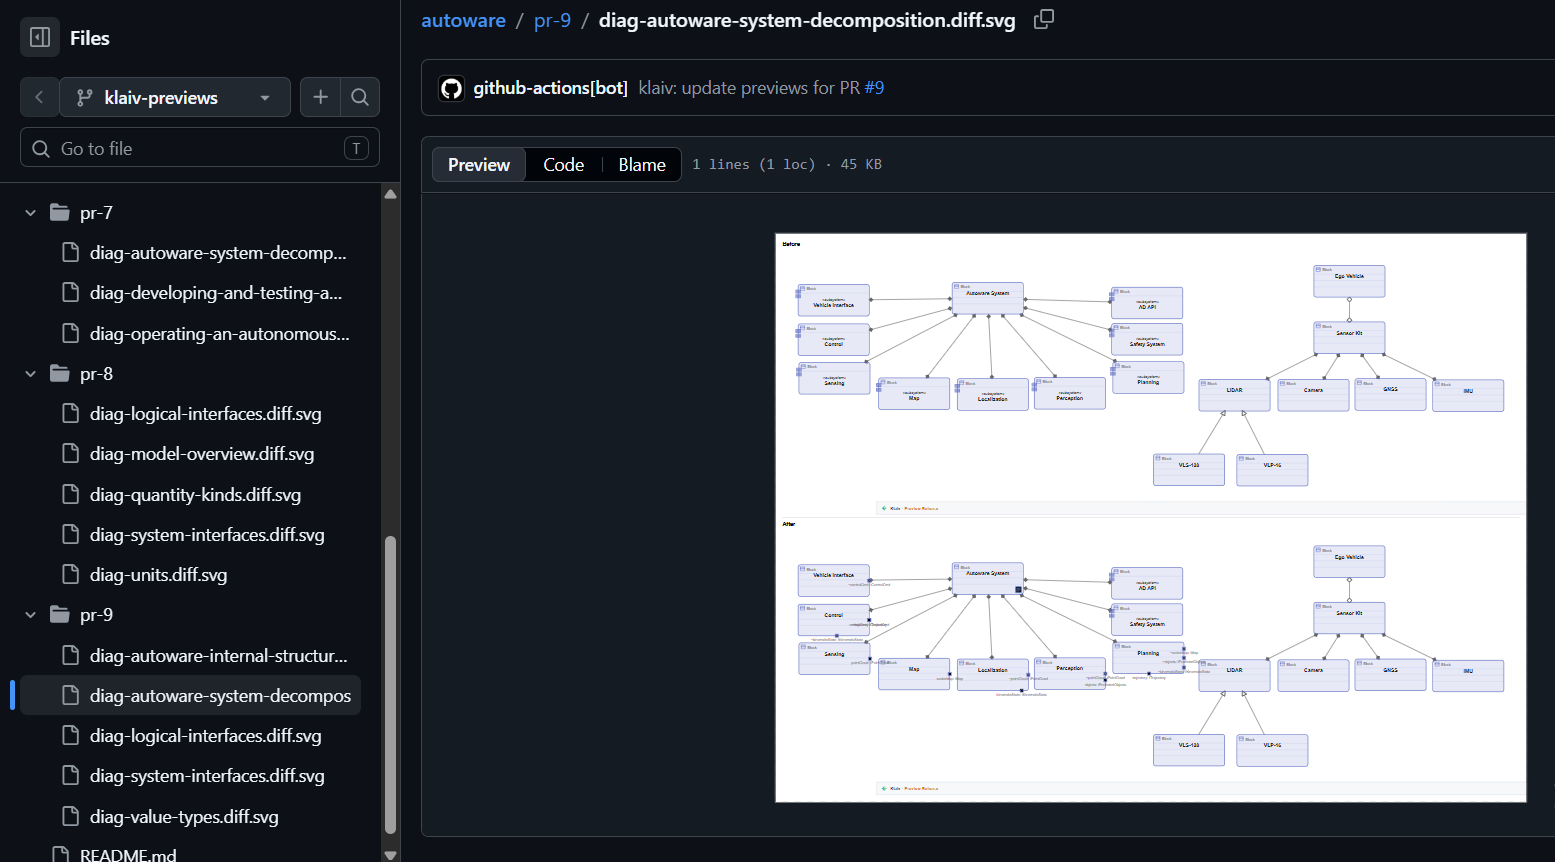Screen dimensions: 1555x862
Task: Open diag-logical-interfaces.diff.svg under pr-9
Action: click(x=205, y=736)
